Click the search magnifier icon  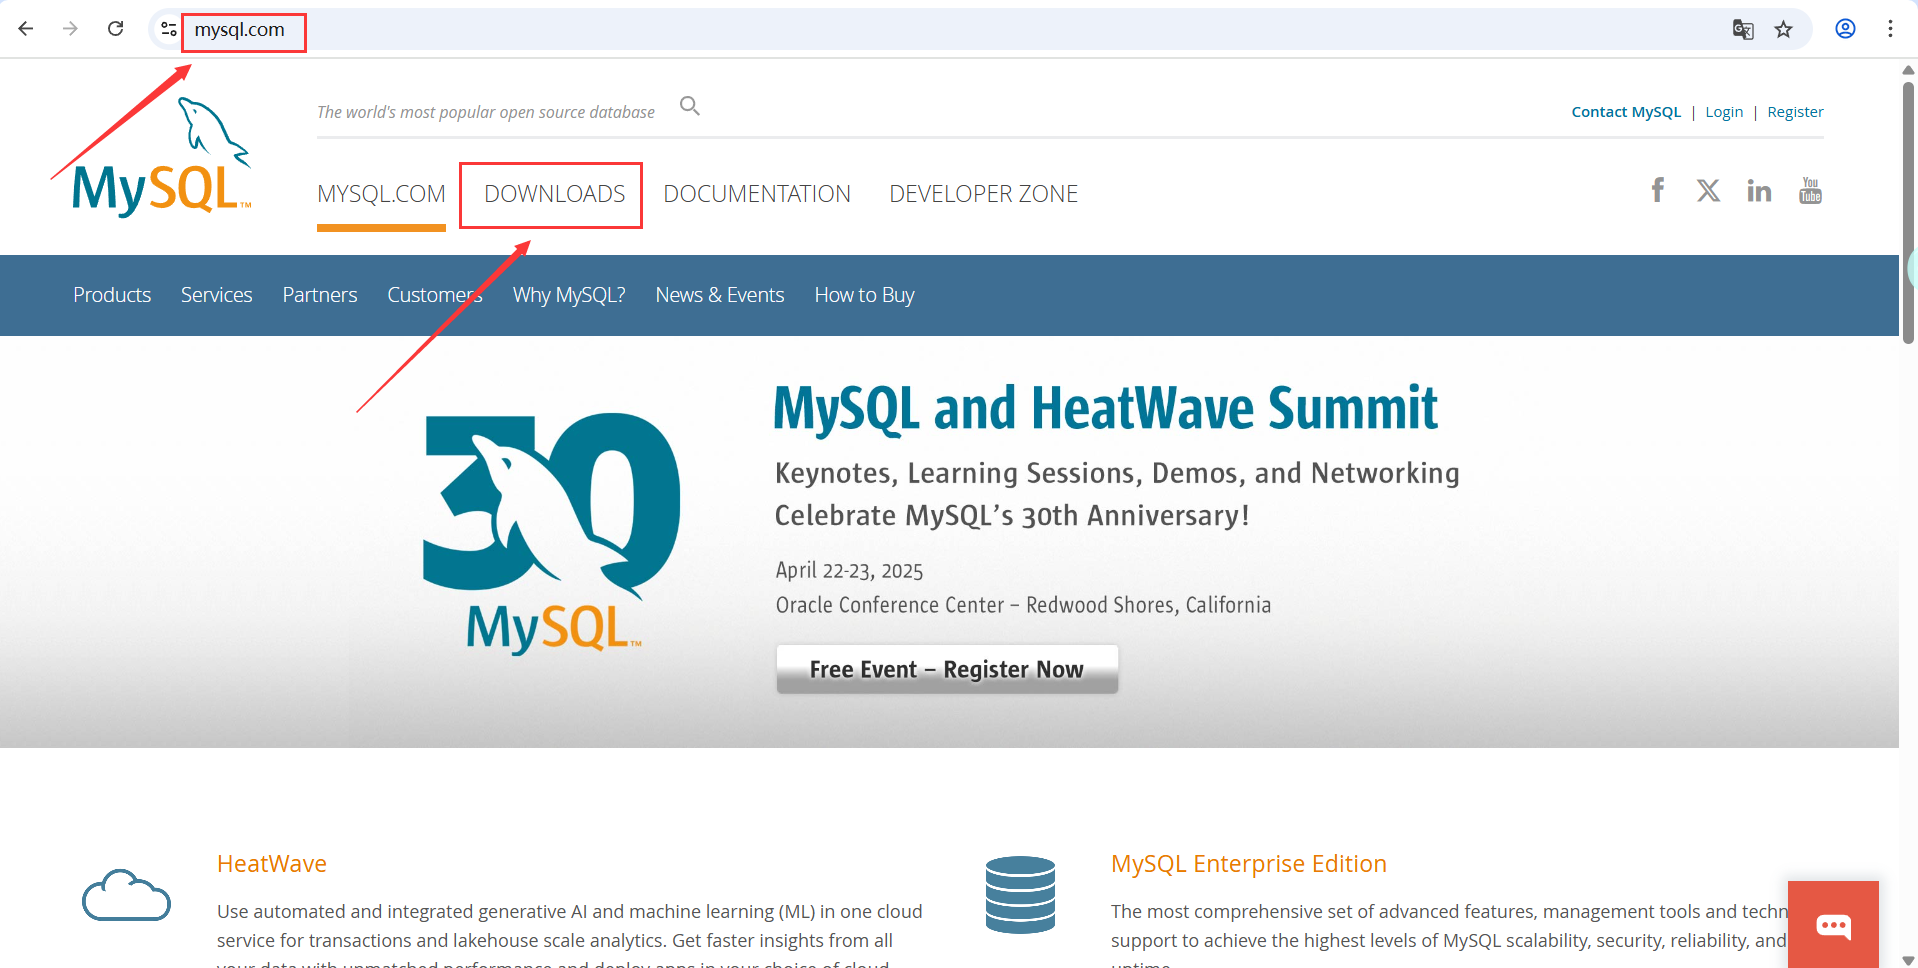(x=690, y=106)
